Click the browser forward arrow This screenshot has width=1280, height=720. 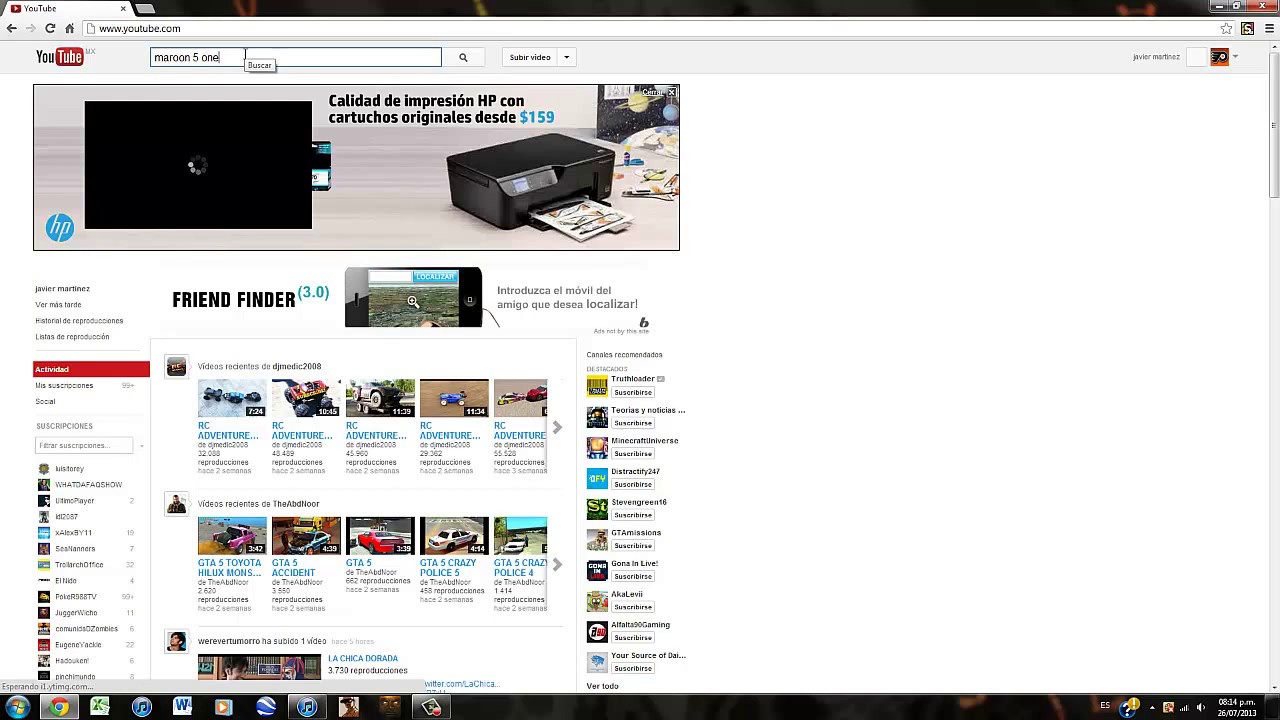point(31,28)
